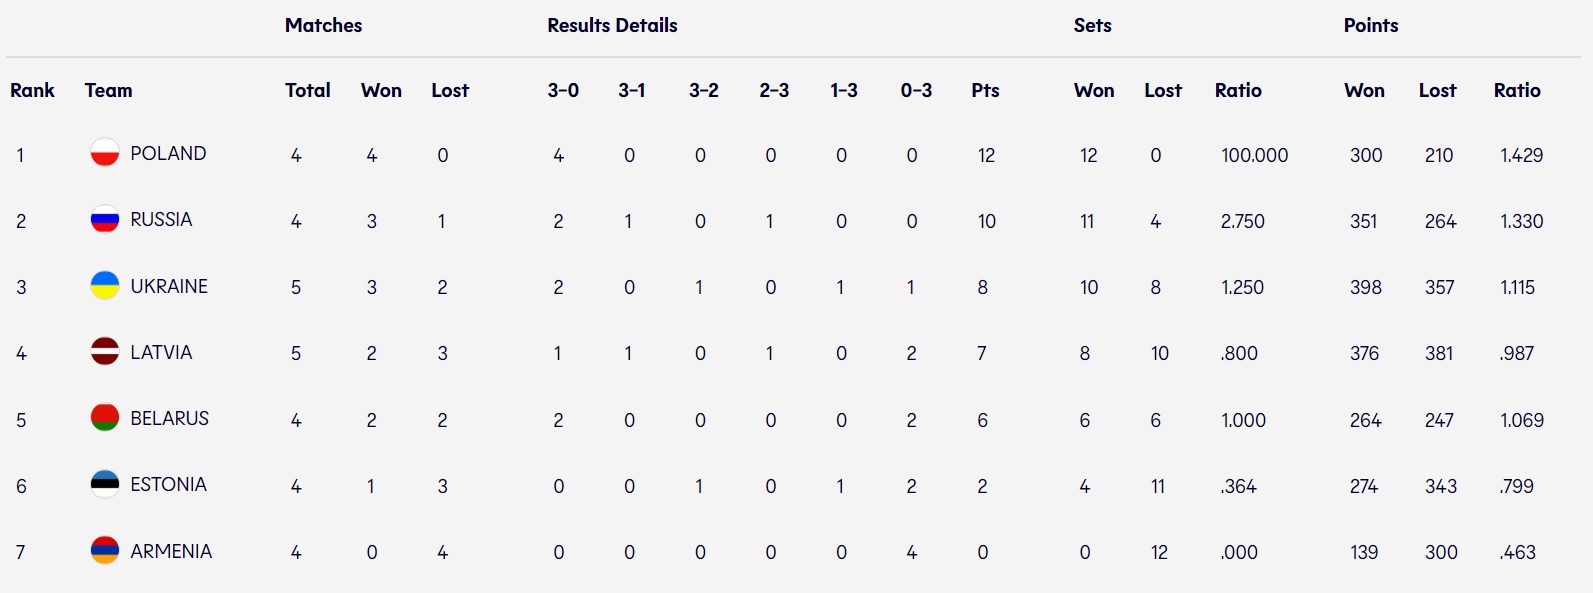Click the Sets Ratio column header
Screen dimensions: 1593x593
1238,90
